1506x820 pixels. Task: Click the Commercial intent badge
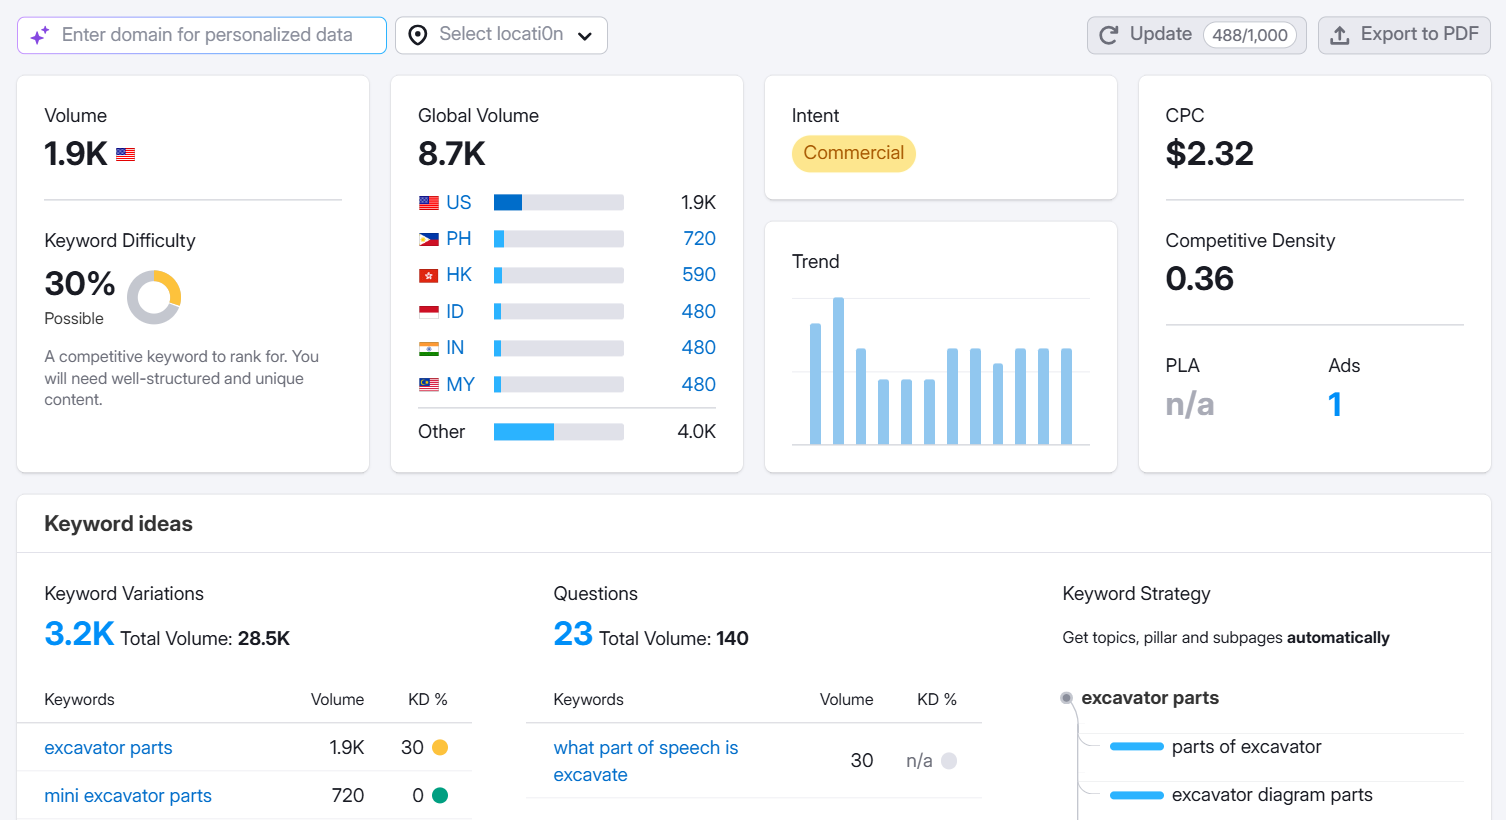coord(853,153)
